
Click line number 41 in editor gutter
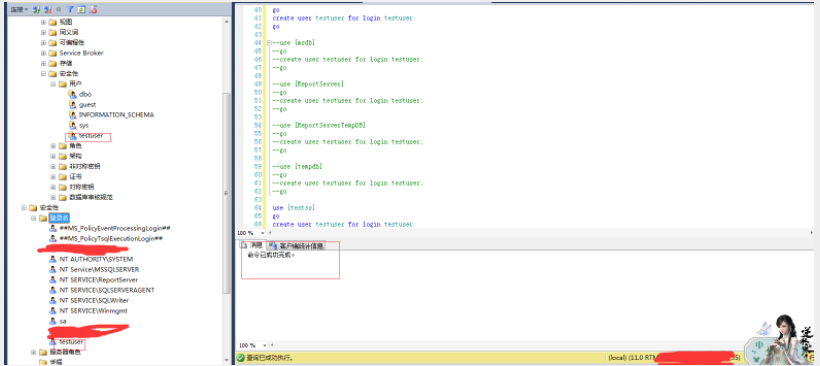[x=257, y=18]
